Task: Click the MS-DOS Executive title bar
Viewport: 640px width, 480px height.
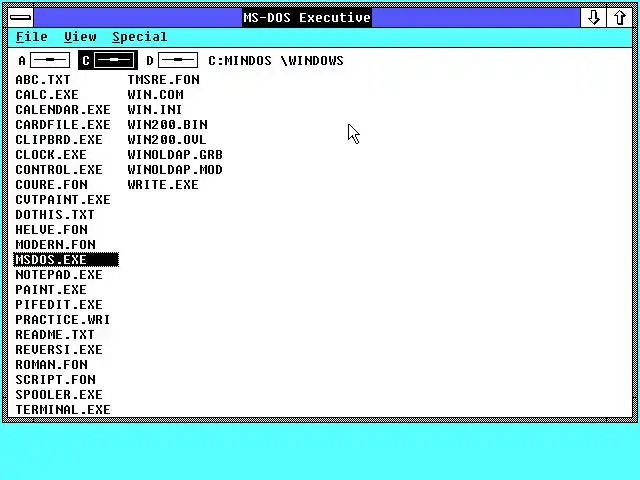Action: pos(307,18)
